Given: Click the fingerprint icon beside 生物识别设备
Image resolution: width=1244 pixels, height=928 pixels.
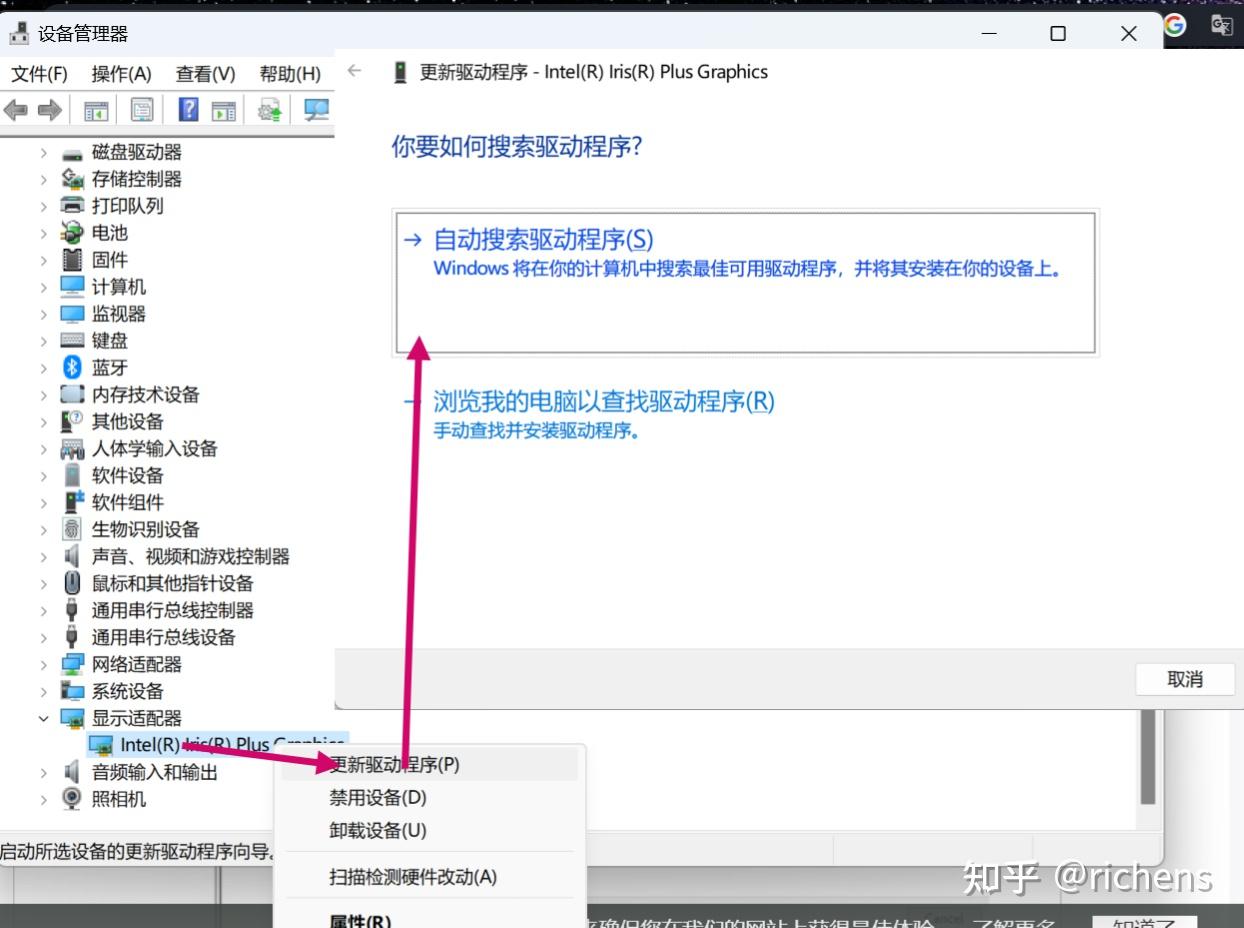Looking at the screenshot, I should tap(72, 529).
